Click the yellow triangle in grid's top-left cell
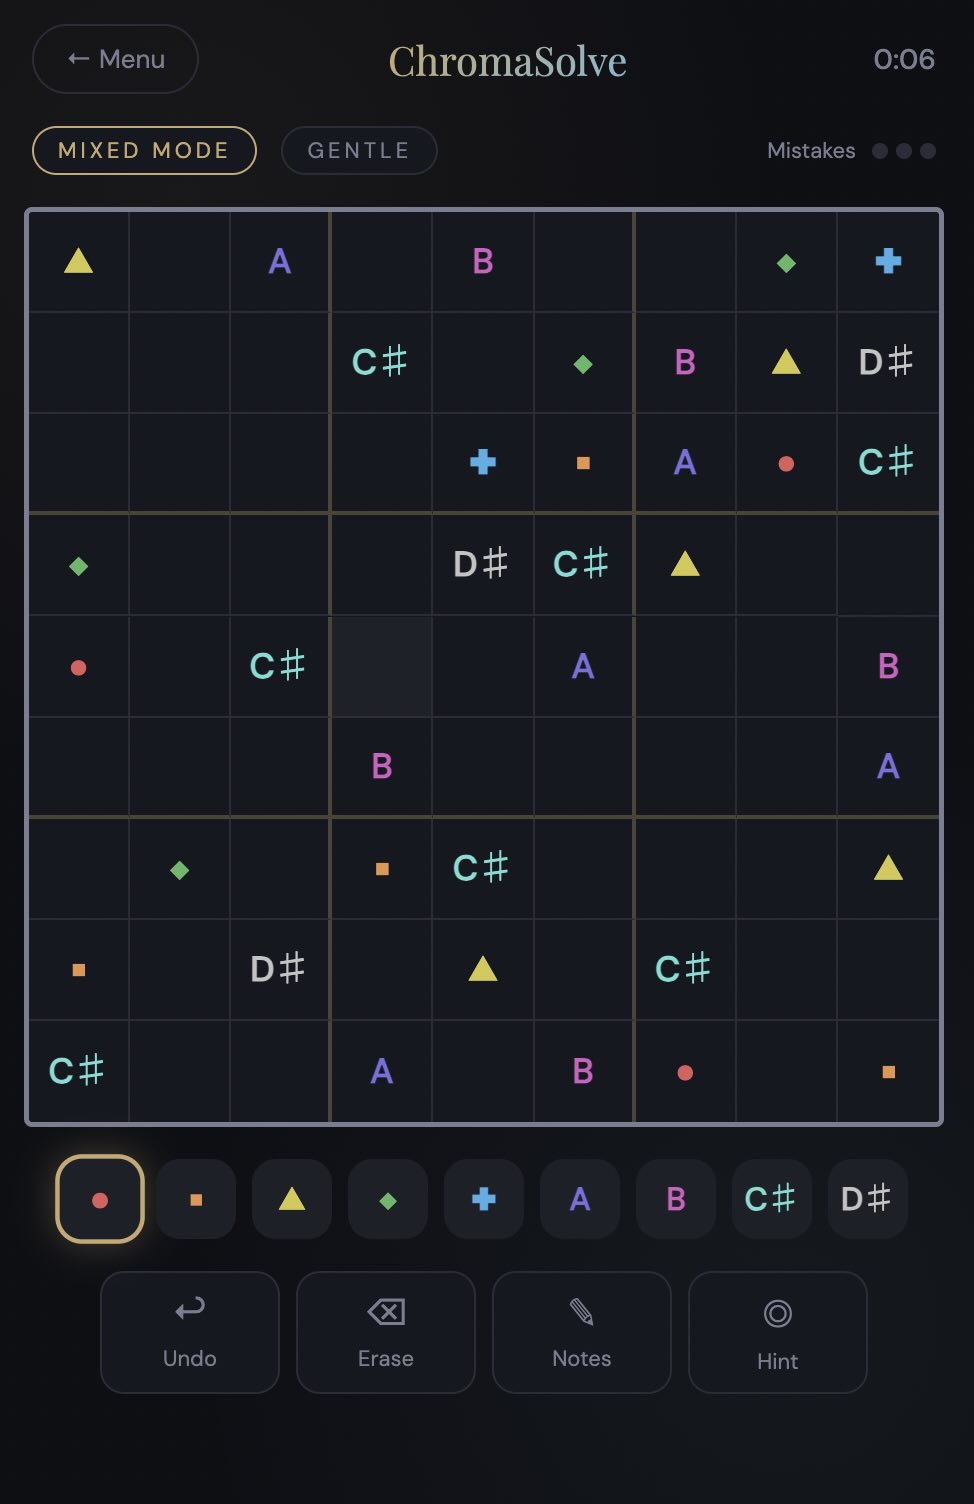This screenshot has width=974, height=1504. 78,262
